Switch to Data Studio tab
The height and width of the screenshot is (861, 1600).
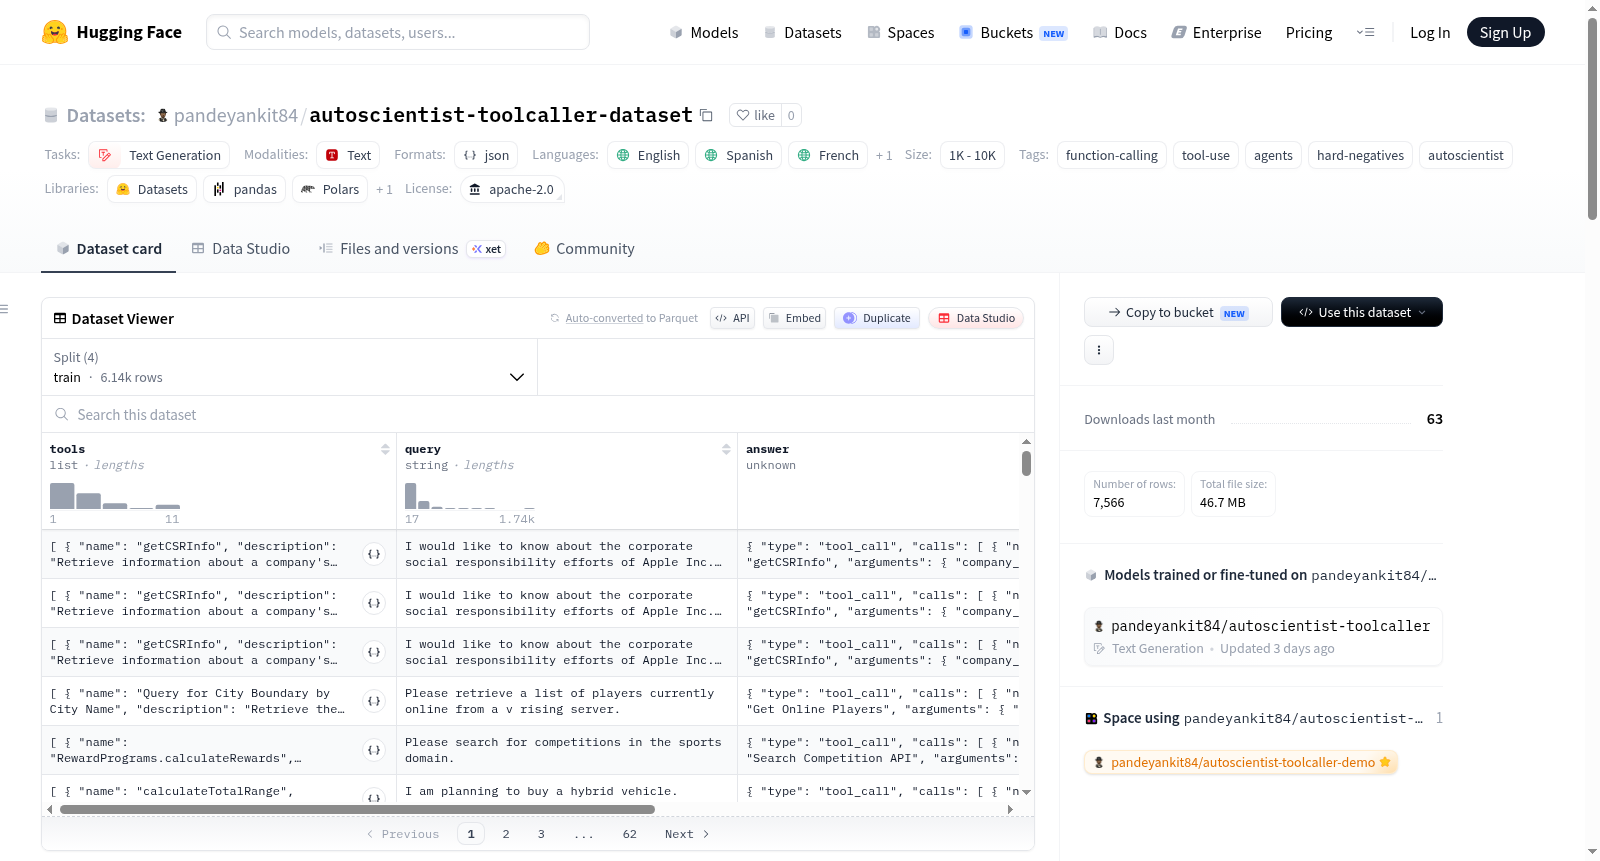pyautogui.click(x=241, y=249)
